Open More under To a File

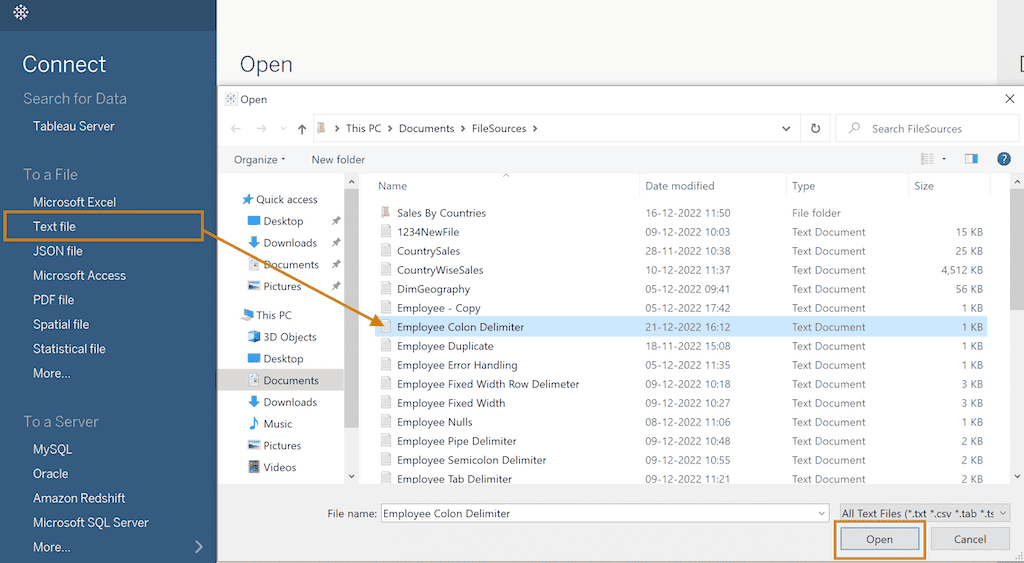point(52,374)
